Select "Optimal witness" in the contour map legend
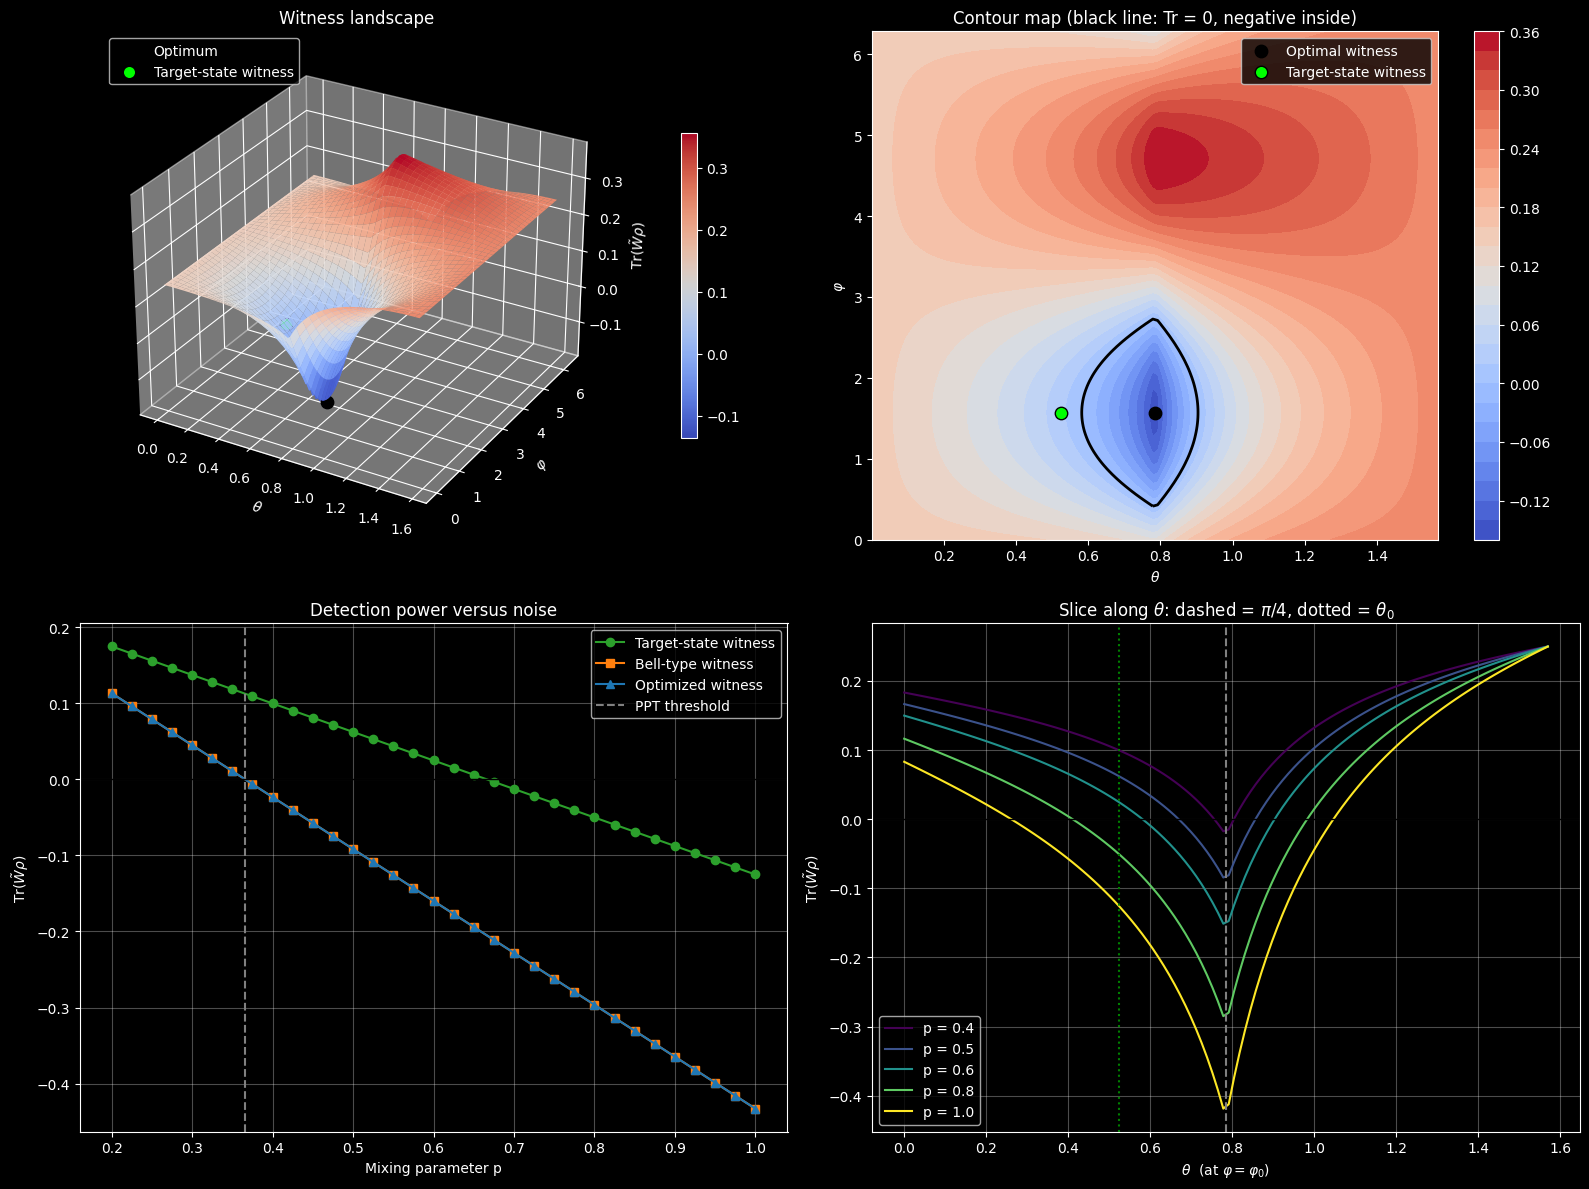 pyautogui.click(x=1341, y=51)
